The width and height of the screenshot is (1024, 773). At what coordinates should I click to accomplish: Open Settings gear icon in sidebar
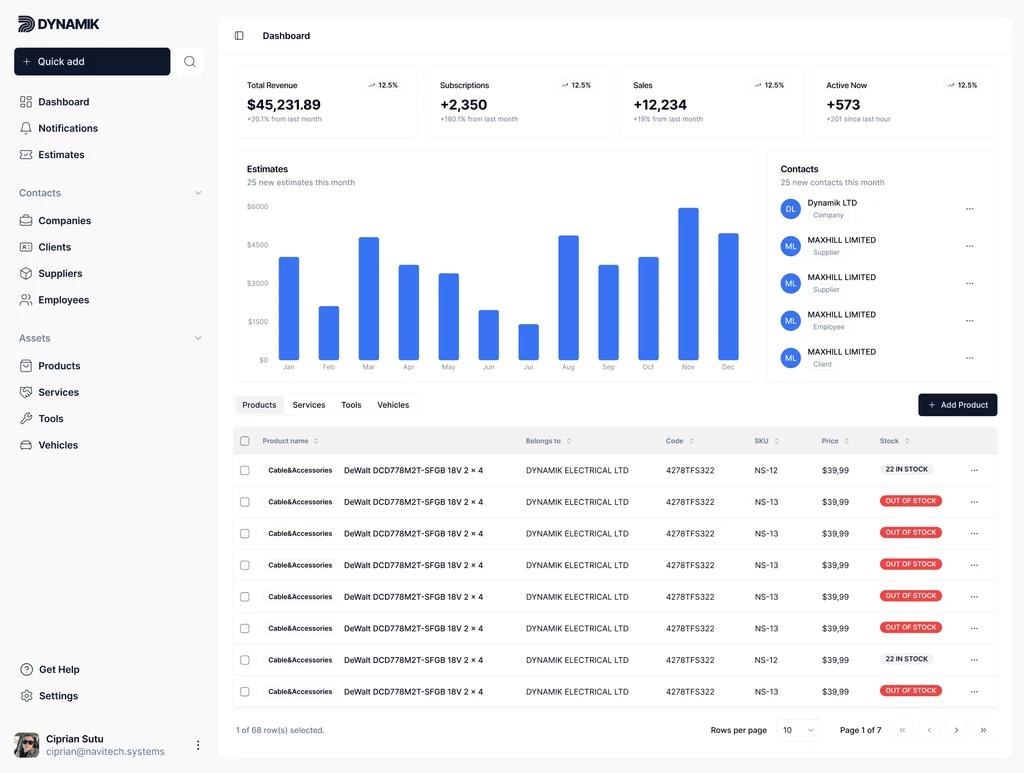pyautogui.click(x=27, y=696)
